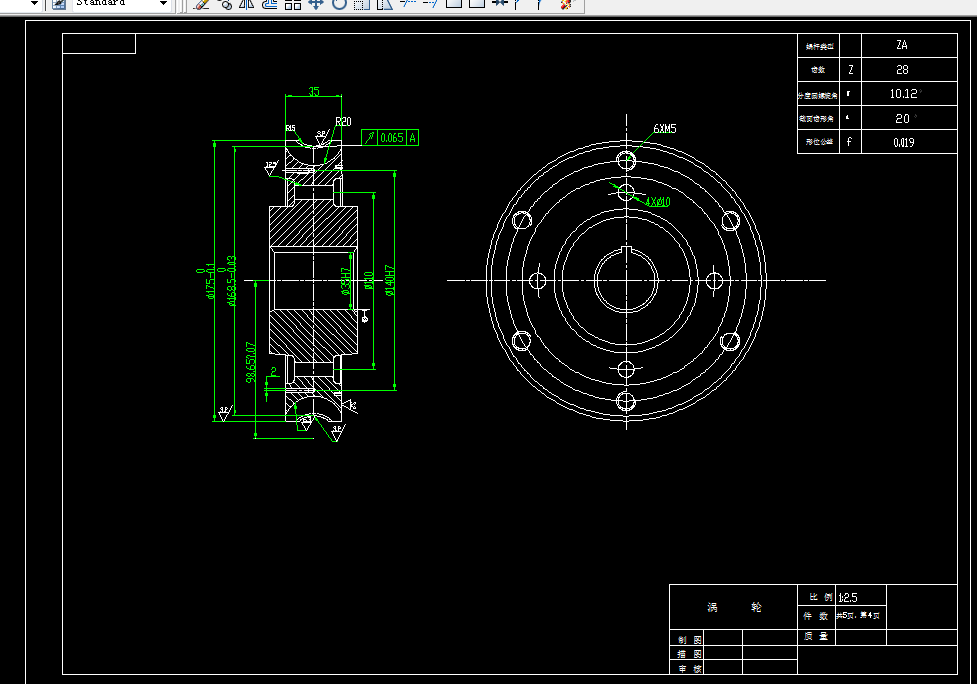Click datum letter A in tolerance frame
The height and width of the screenshot is (684, 977).
point(412,138)
